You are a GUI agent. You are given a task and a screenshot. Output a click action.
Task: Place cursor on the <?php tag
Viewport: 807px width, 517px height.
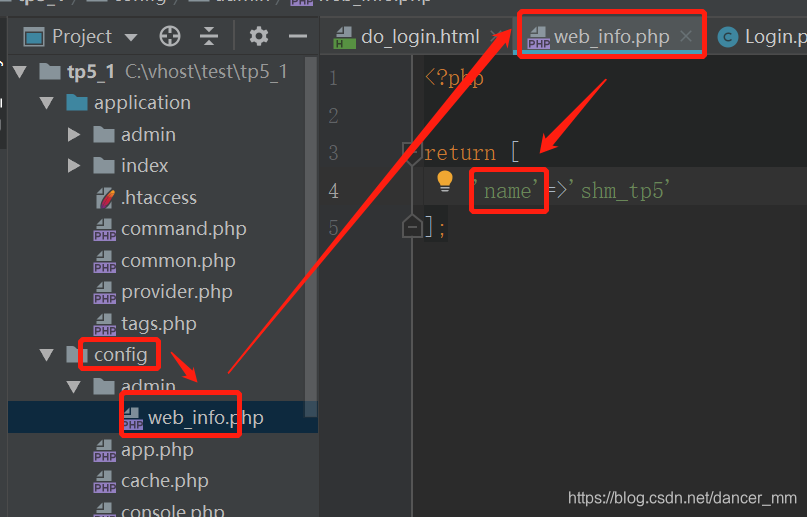(x=454, y=78)
